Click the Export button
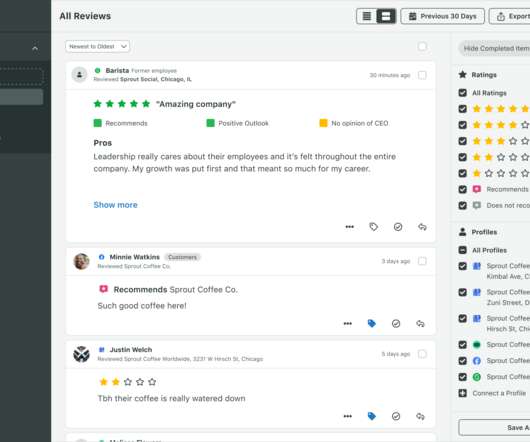 coord(510,16)
